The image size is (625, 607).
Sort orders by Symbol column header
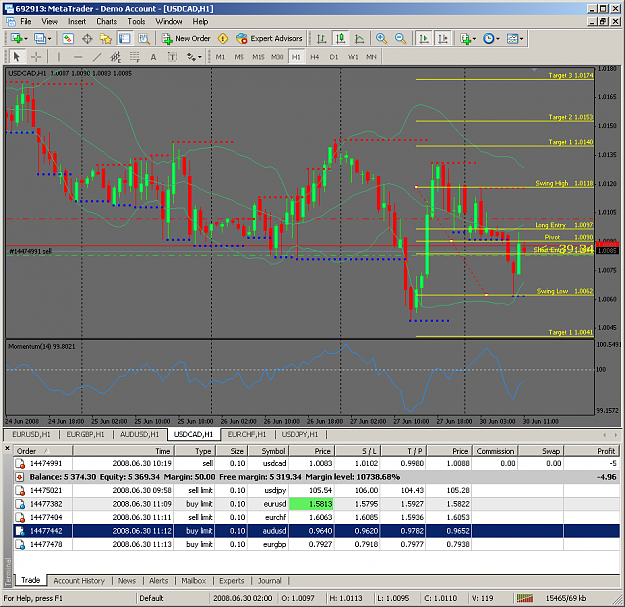coord(268,451)
